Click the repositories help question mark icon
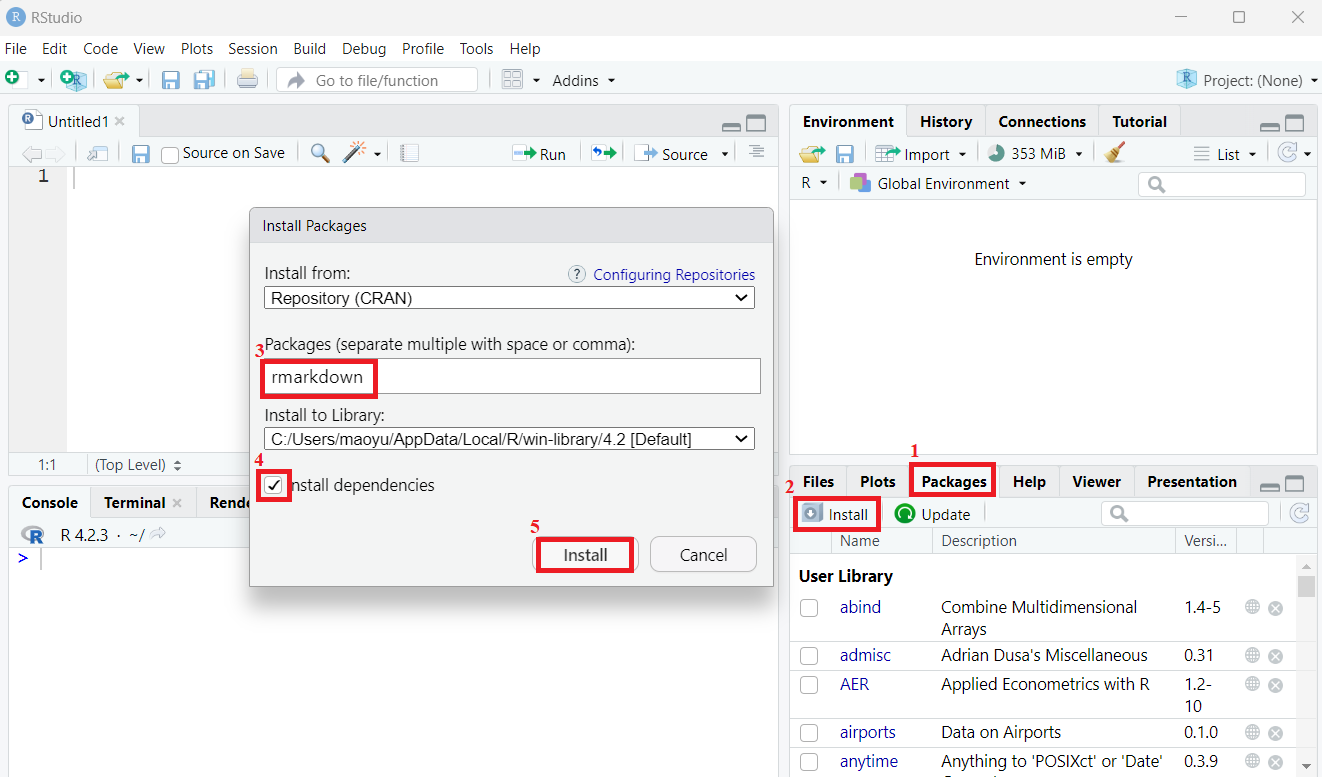The height and width of the screenshot is (777, 1322). click(x=577, y=274)
